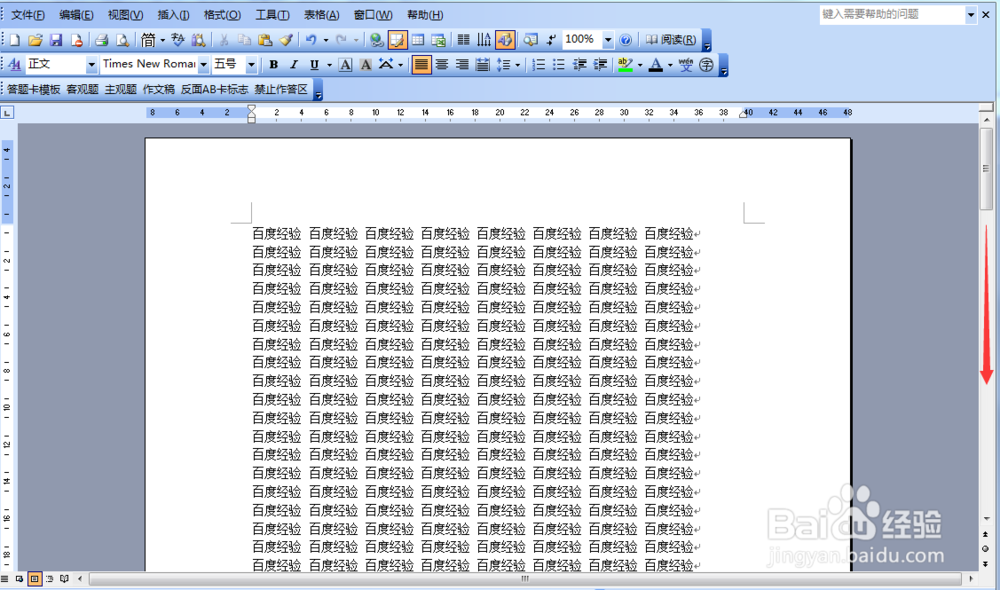Redo the undone action
The width and height of the screenshot is (1000, 590).
pos(341,40)
